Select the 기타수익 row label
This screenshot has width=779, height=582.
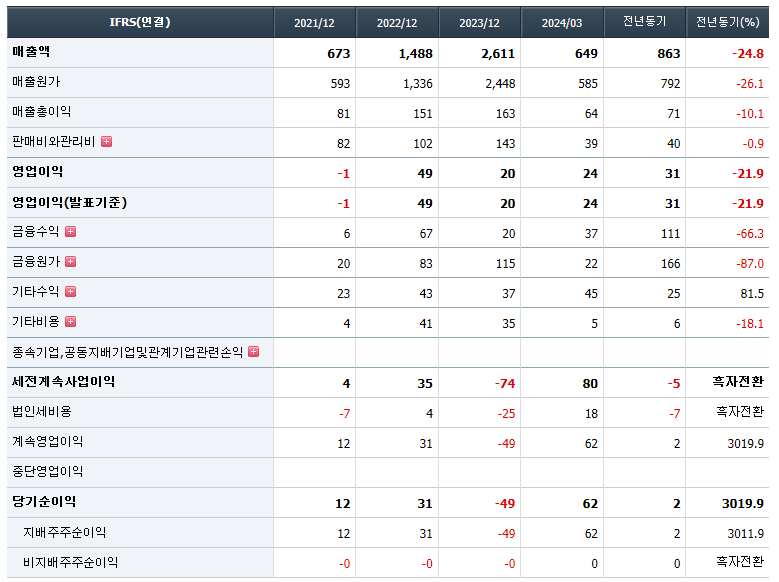[x=36, y=292]
